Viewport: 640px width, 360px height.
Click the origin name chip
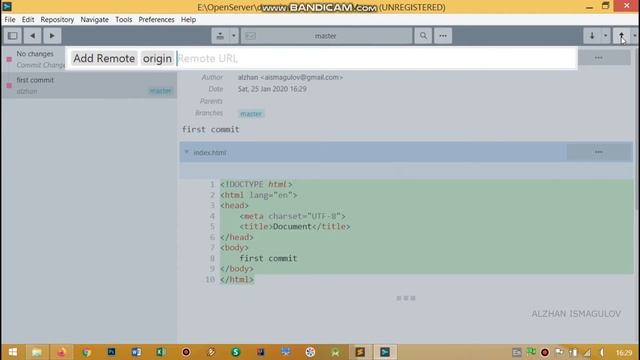pyautogui.click(x=157, y=58)
